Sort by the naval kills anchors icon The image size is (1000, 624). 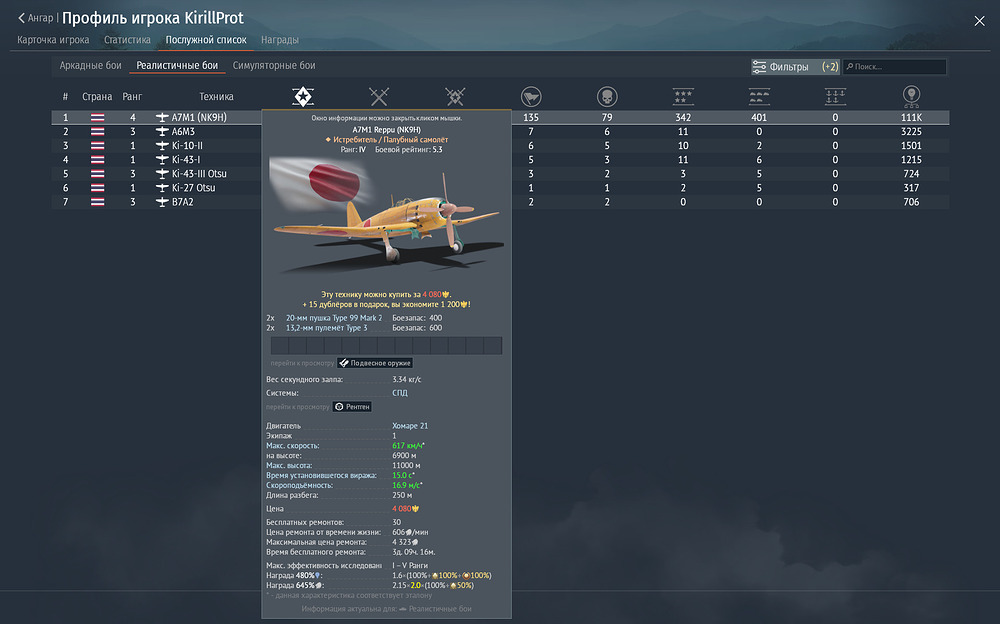tap(835, 96)
